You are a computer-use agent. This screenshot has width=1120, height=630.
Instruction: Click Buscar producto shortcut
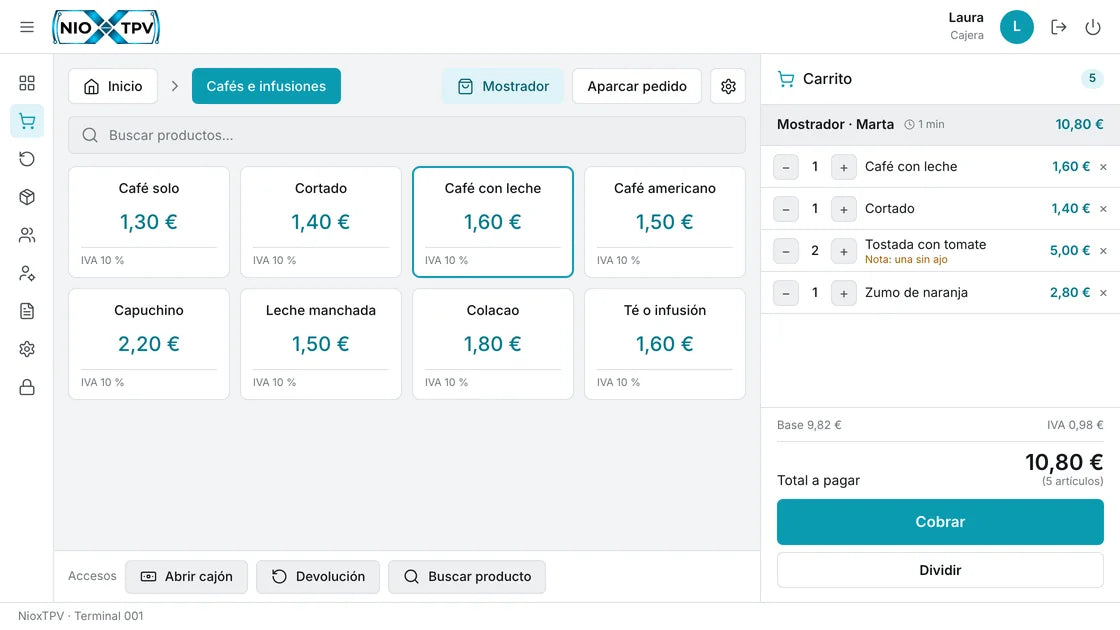click(467, 576)
